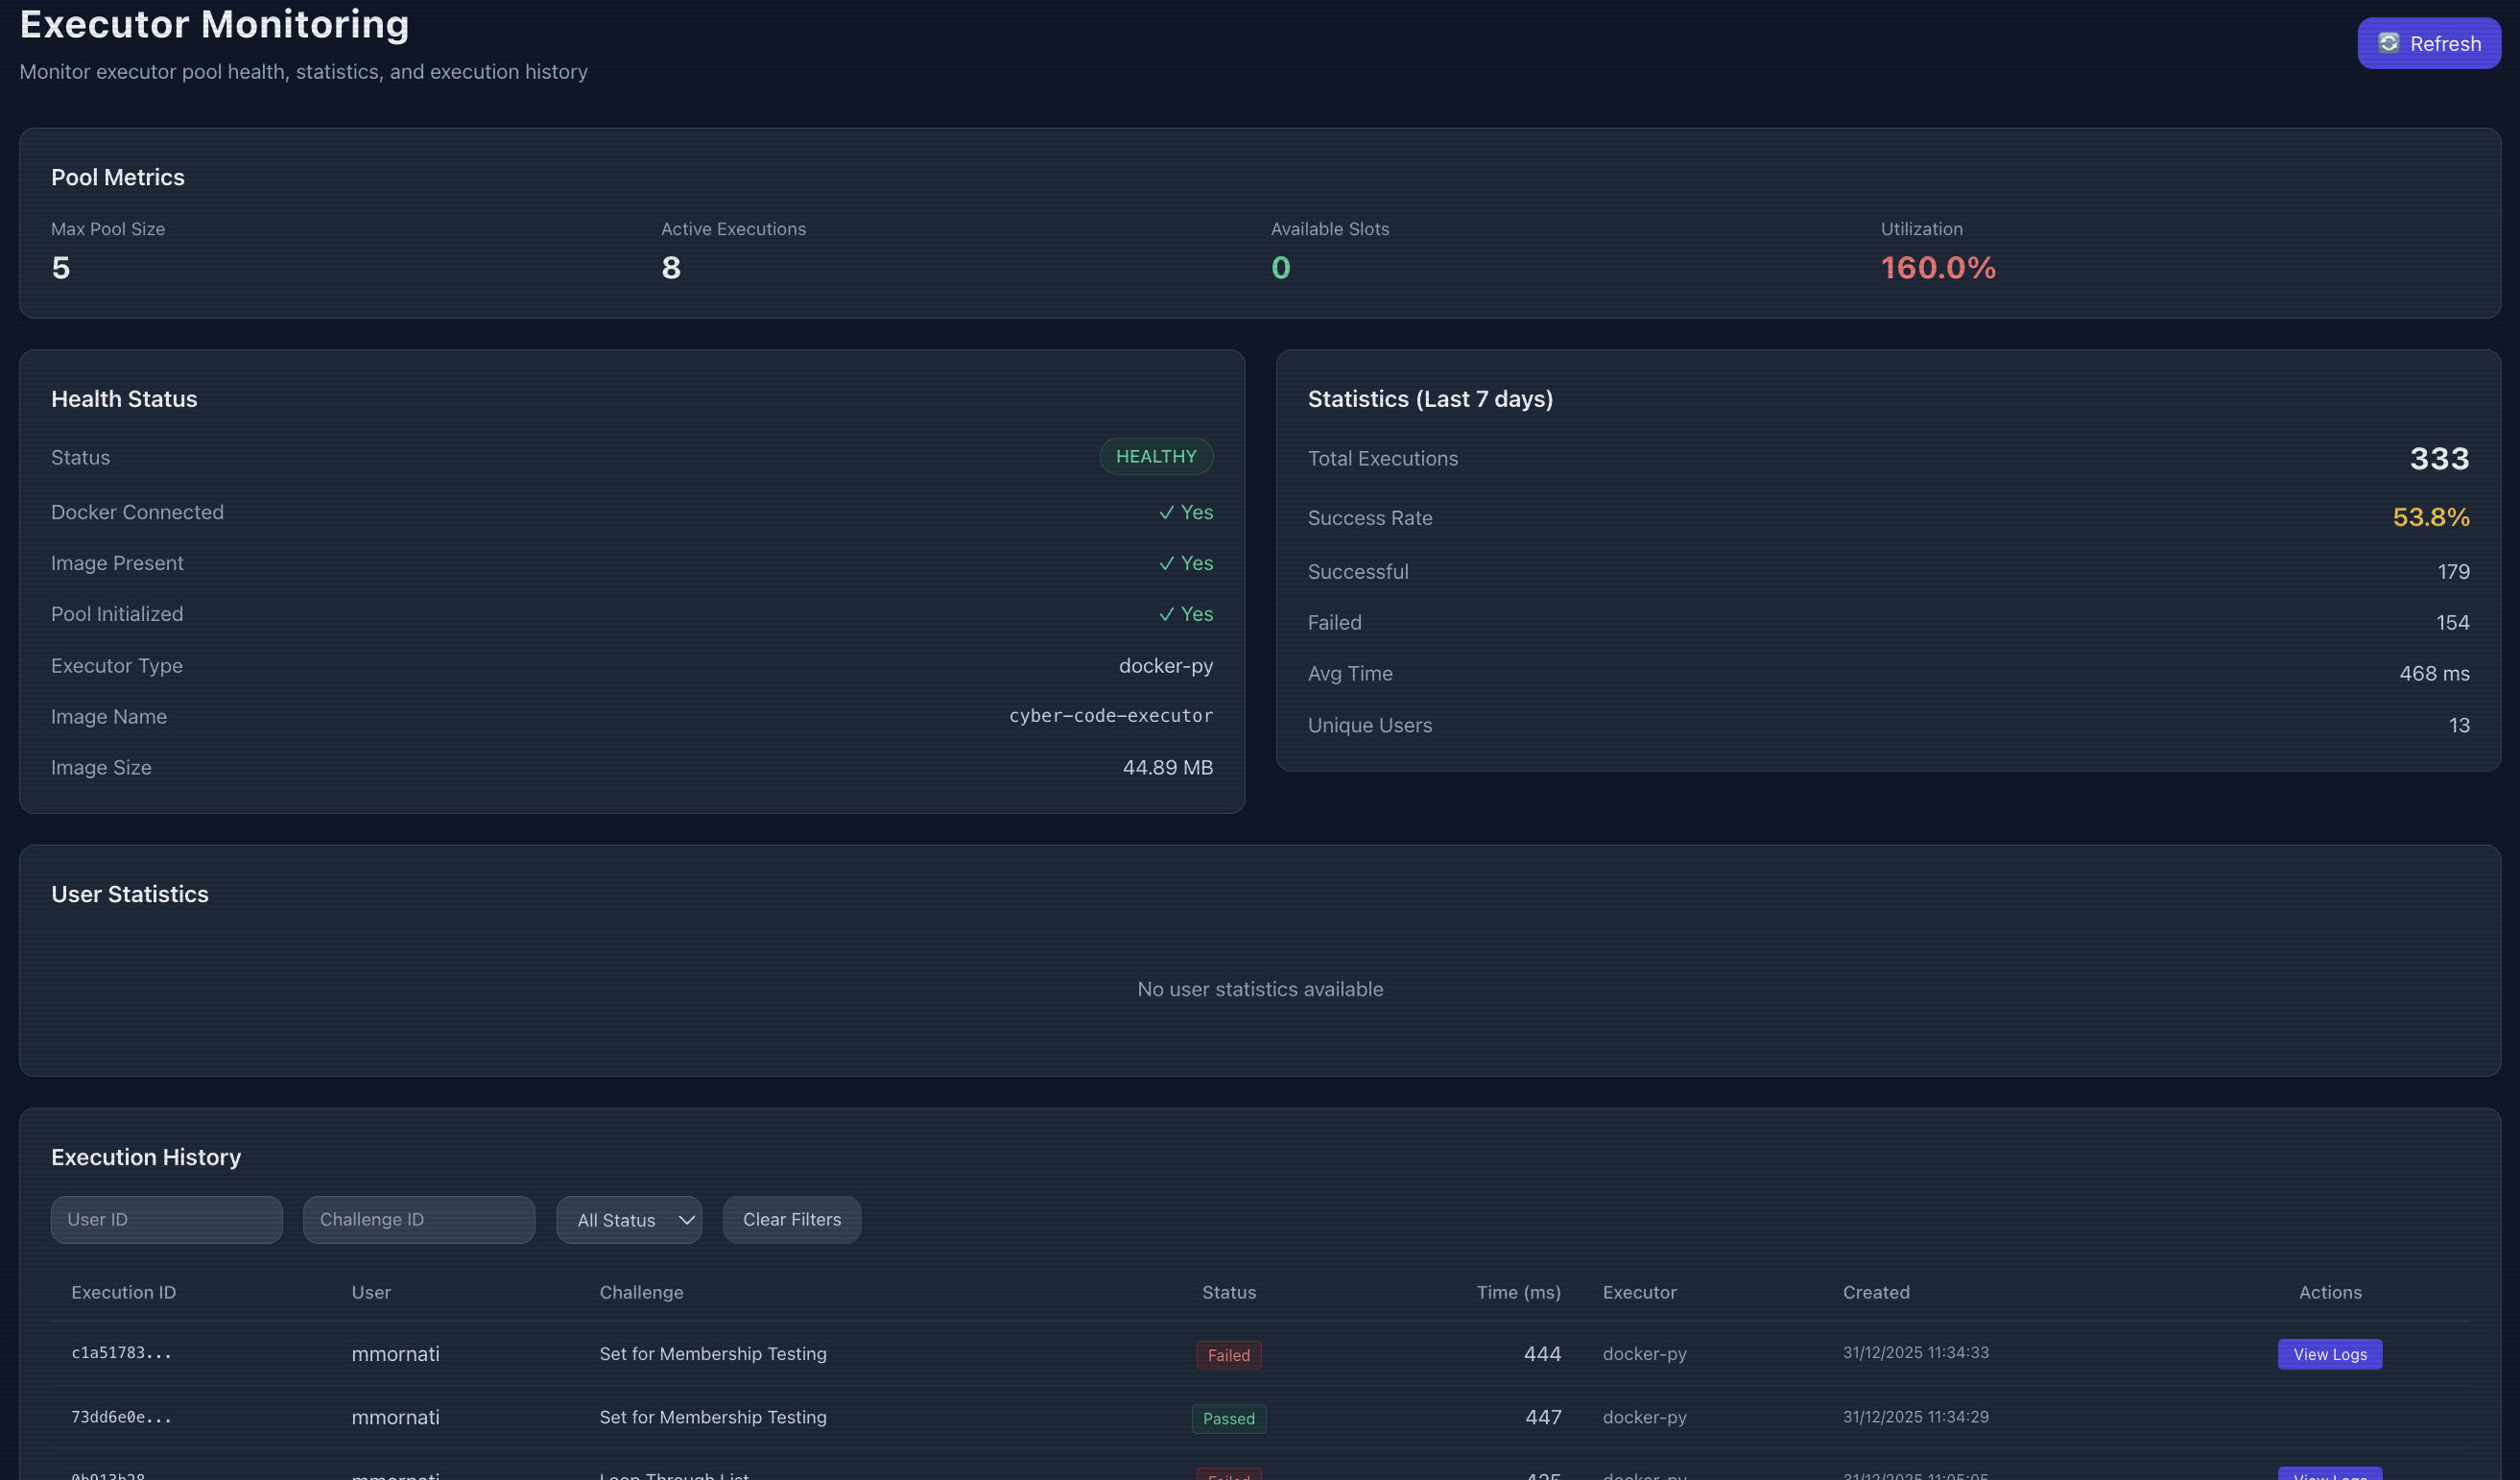Click the Failed badge in the c1a51783 row

[1228, 1354]
